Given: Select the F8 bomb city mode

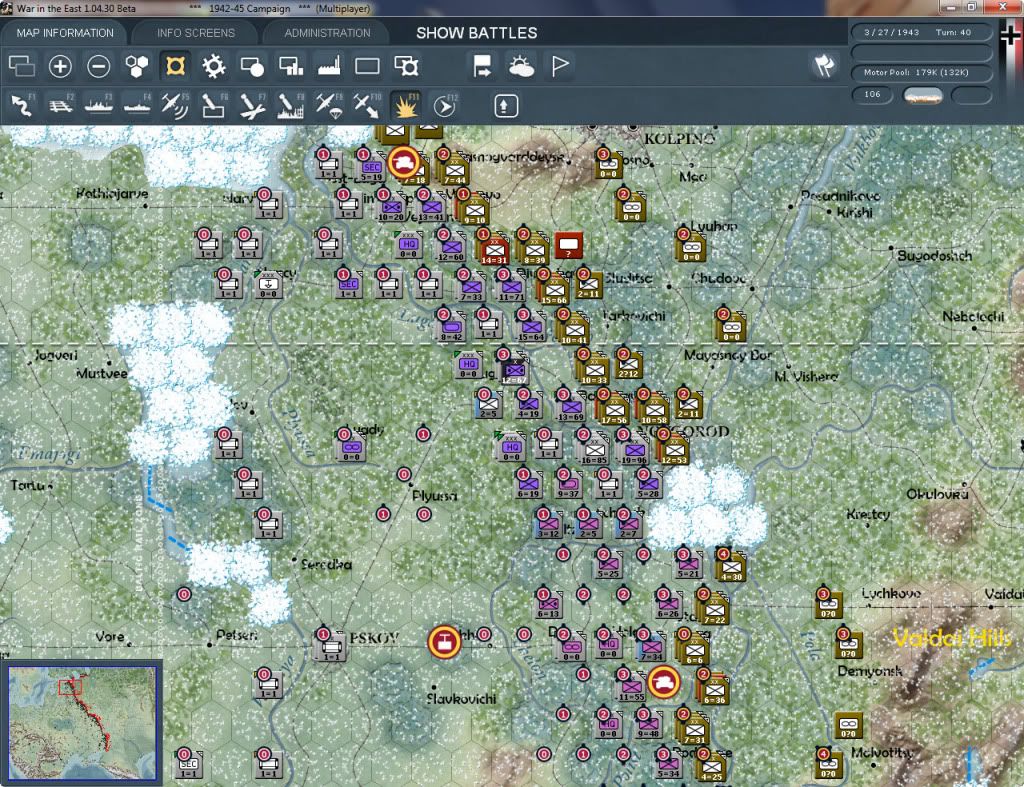Looking at the screenshot, I should pos(291,106).
